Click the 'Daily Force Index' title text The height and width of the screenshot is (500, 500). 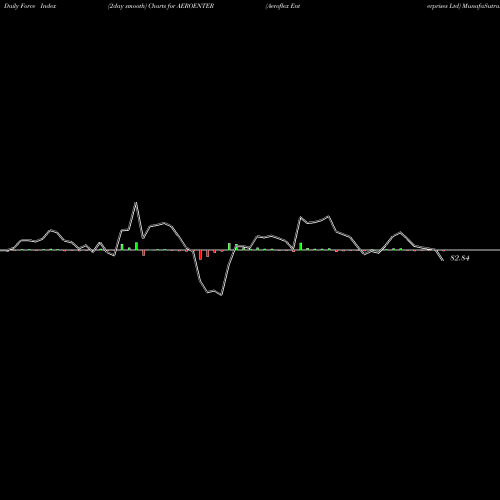(x=30, y=6)
